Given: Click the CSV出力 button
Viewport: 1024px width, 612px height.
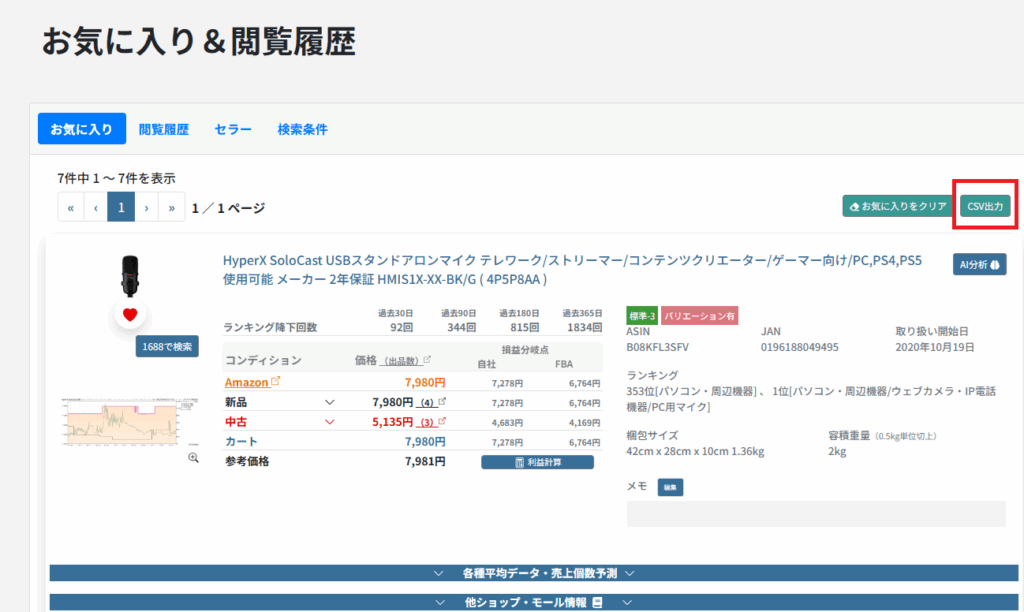Looking at the screenshot, I should click(x=985, y=206).
